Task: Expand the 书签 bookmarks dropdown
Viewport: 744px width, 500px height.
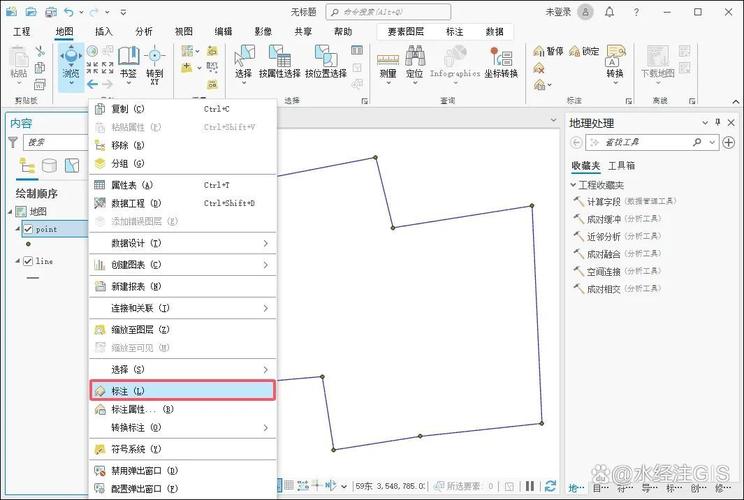Action: click(x=128, y=83)
